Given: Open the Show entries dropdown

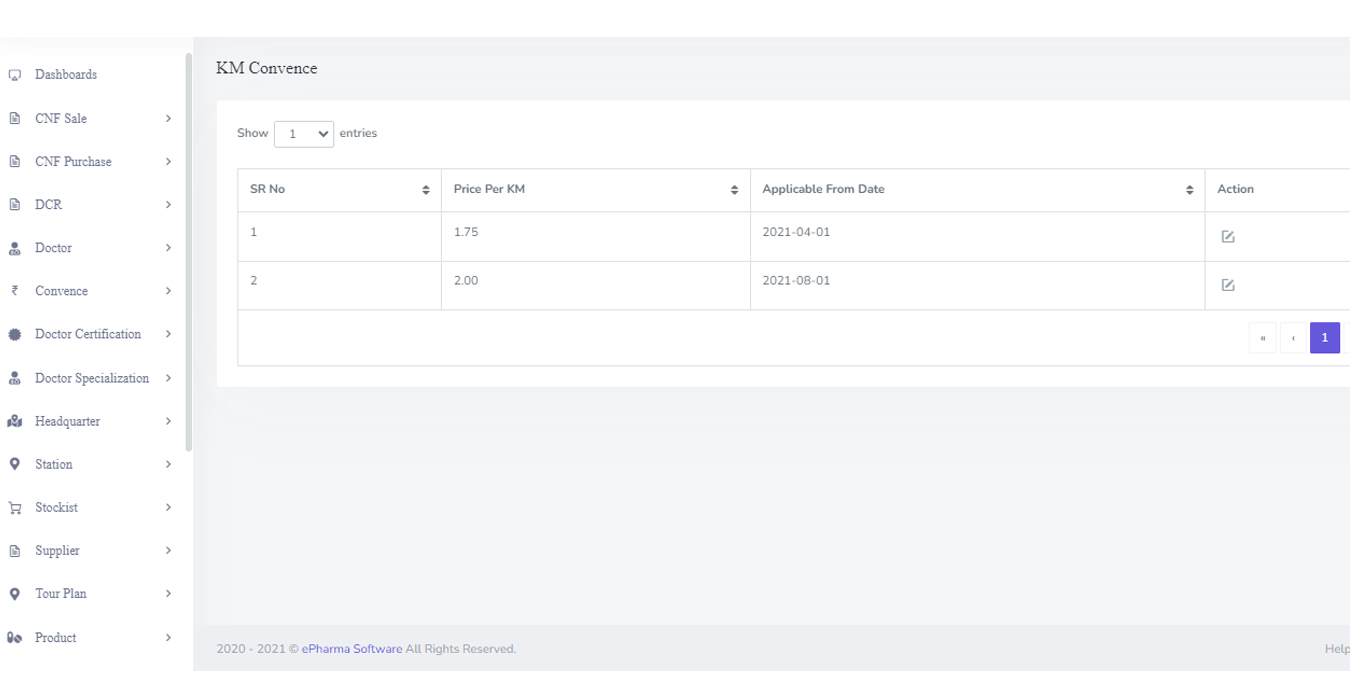Looking at the screenshot, I should tap(304, 134).
